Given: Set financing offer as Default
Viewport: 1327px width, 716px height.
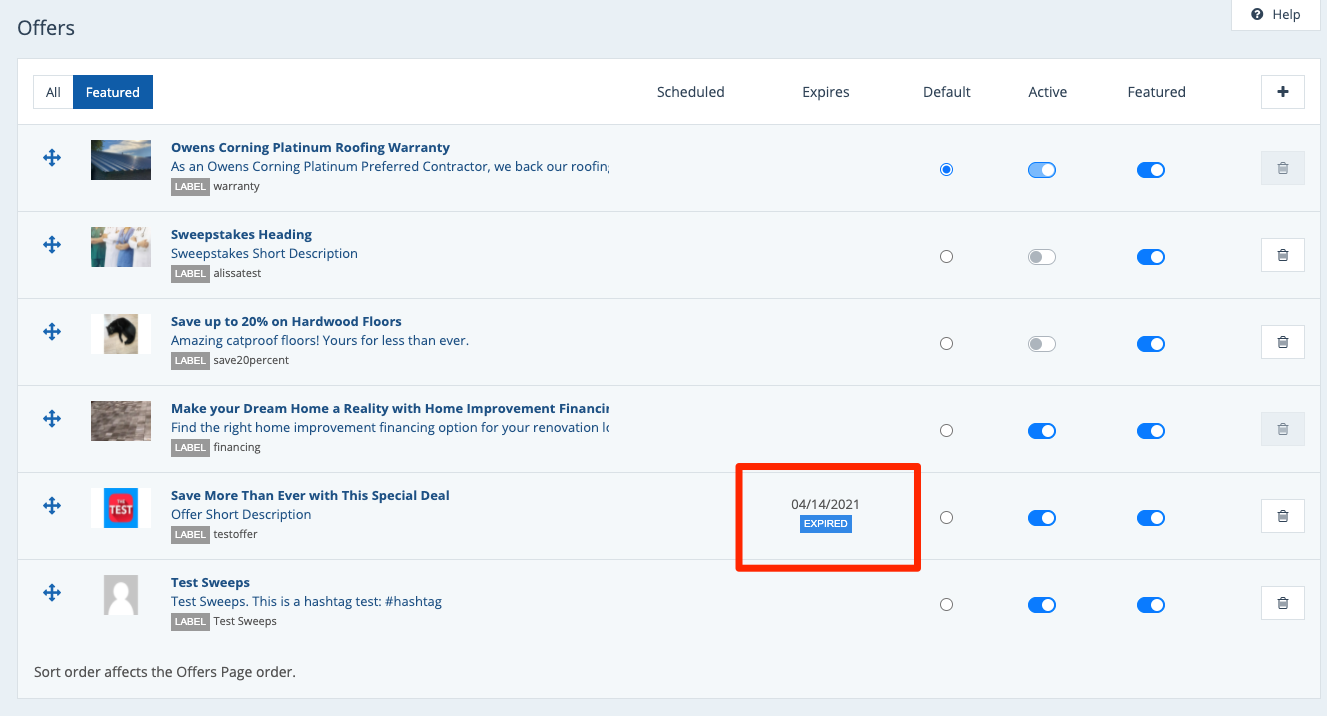Looking at the screenshot, I should [x=946, y=431].
